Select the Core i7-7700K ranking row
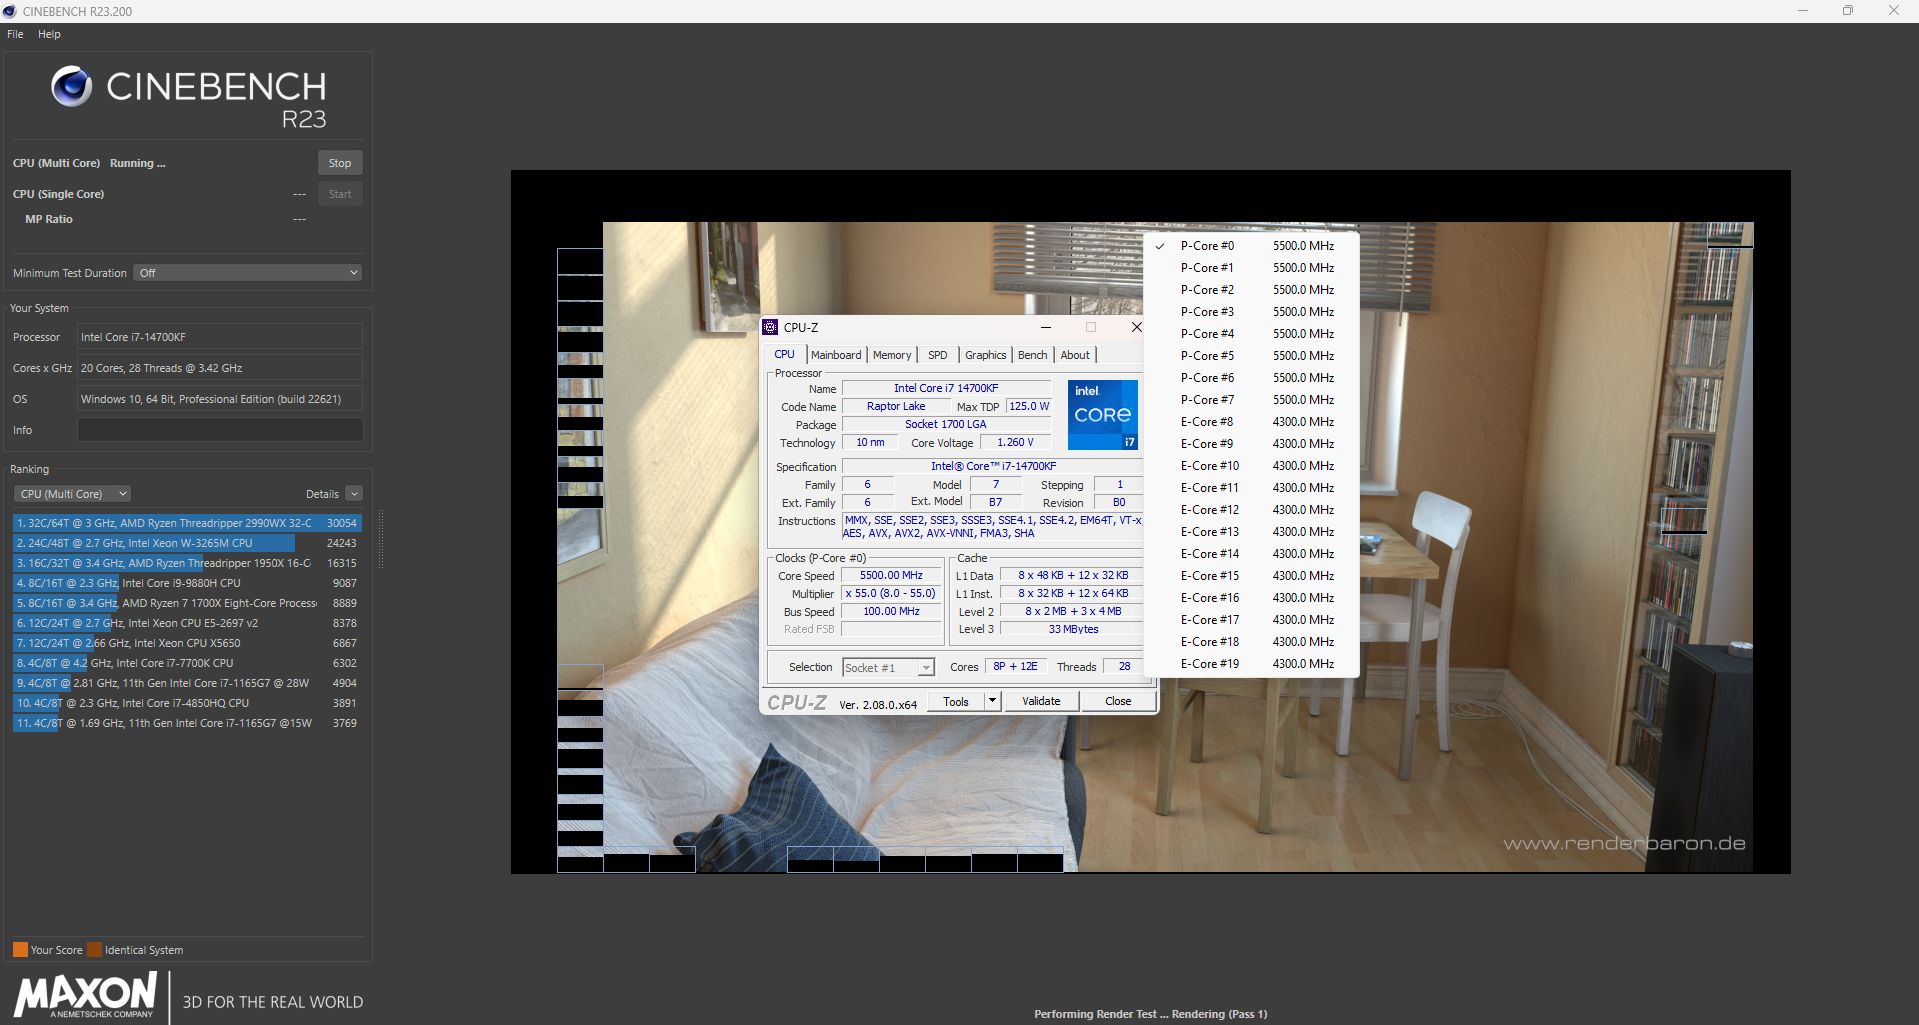This screenshot has width=1919, height=1025. coord(187,663)
